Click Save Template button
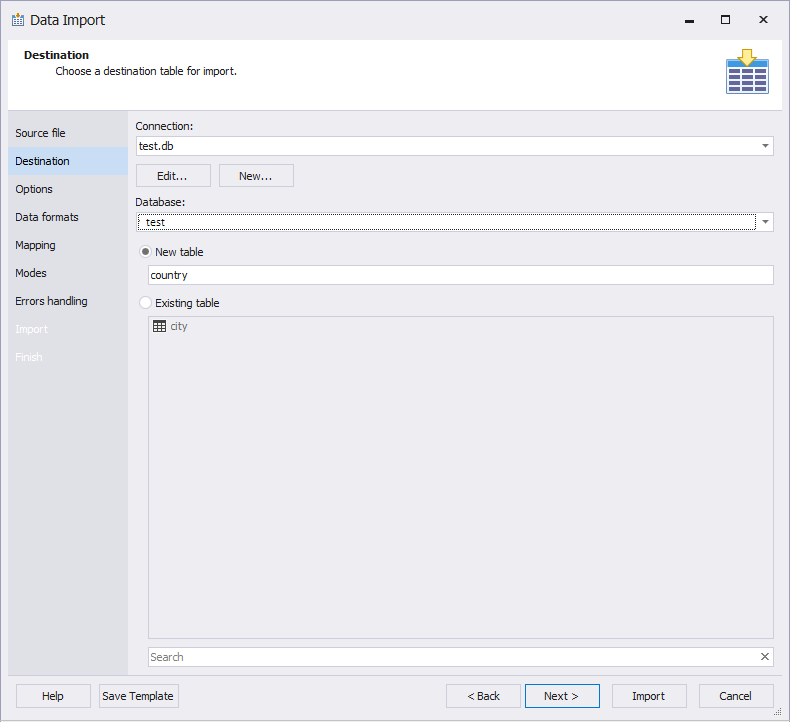 tap(139, 696)
